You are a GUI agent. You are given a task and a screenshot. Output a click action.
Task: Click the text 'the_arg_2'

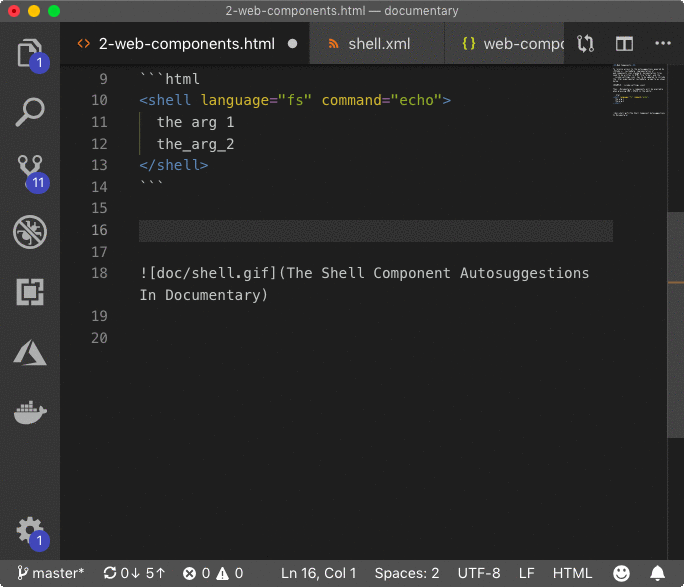[195, 144]
